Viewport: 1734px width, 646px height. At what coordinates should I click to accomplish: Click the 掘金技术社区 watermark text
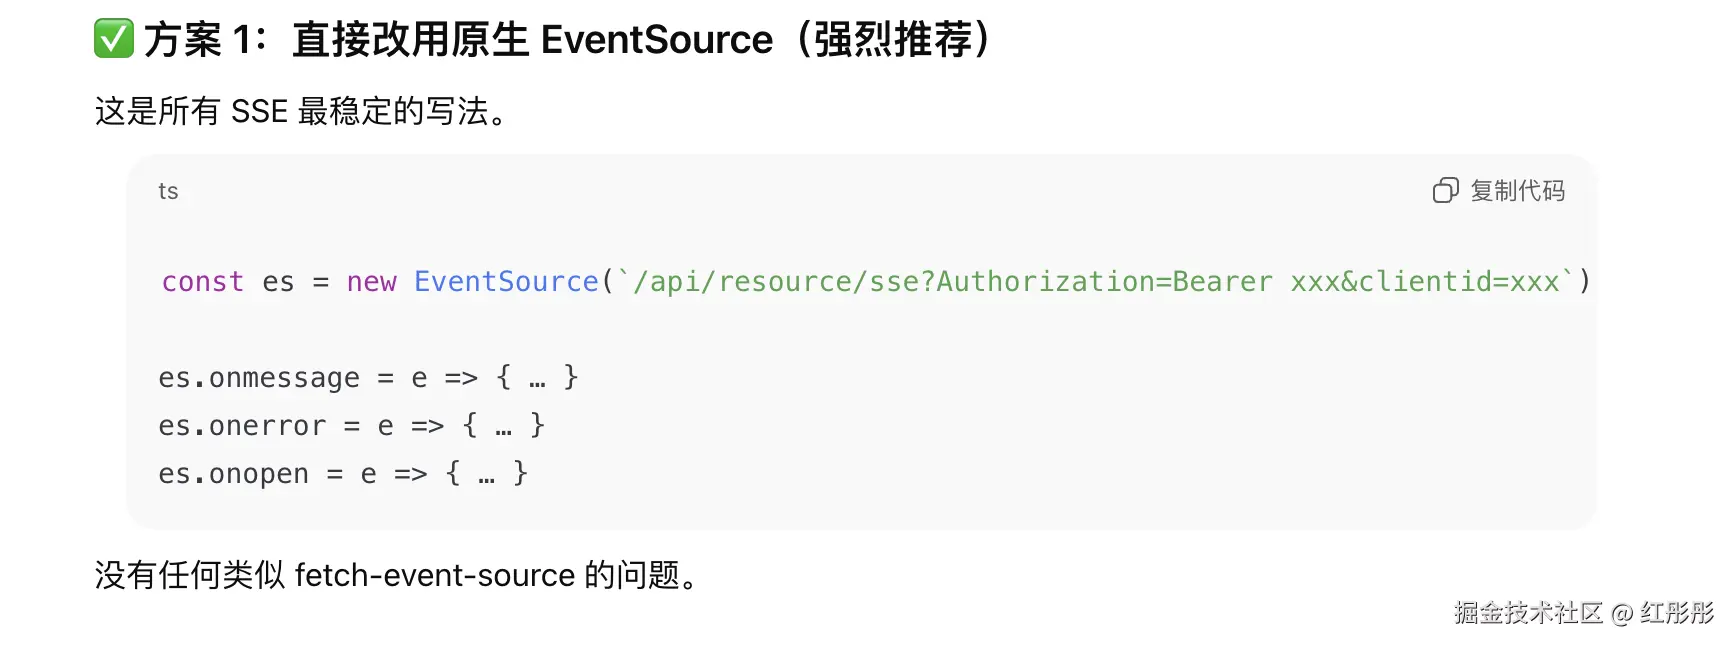(x=1528, y=612)
